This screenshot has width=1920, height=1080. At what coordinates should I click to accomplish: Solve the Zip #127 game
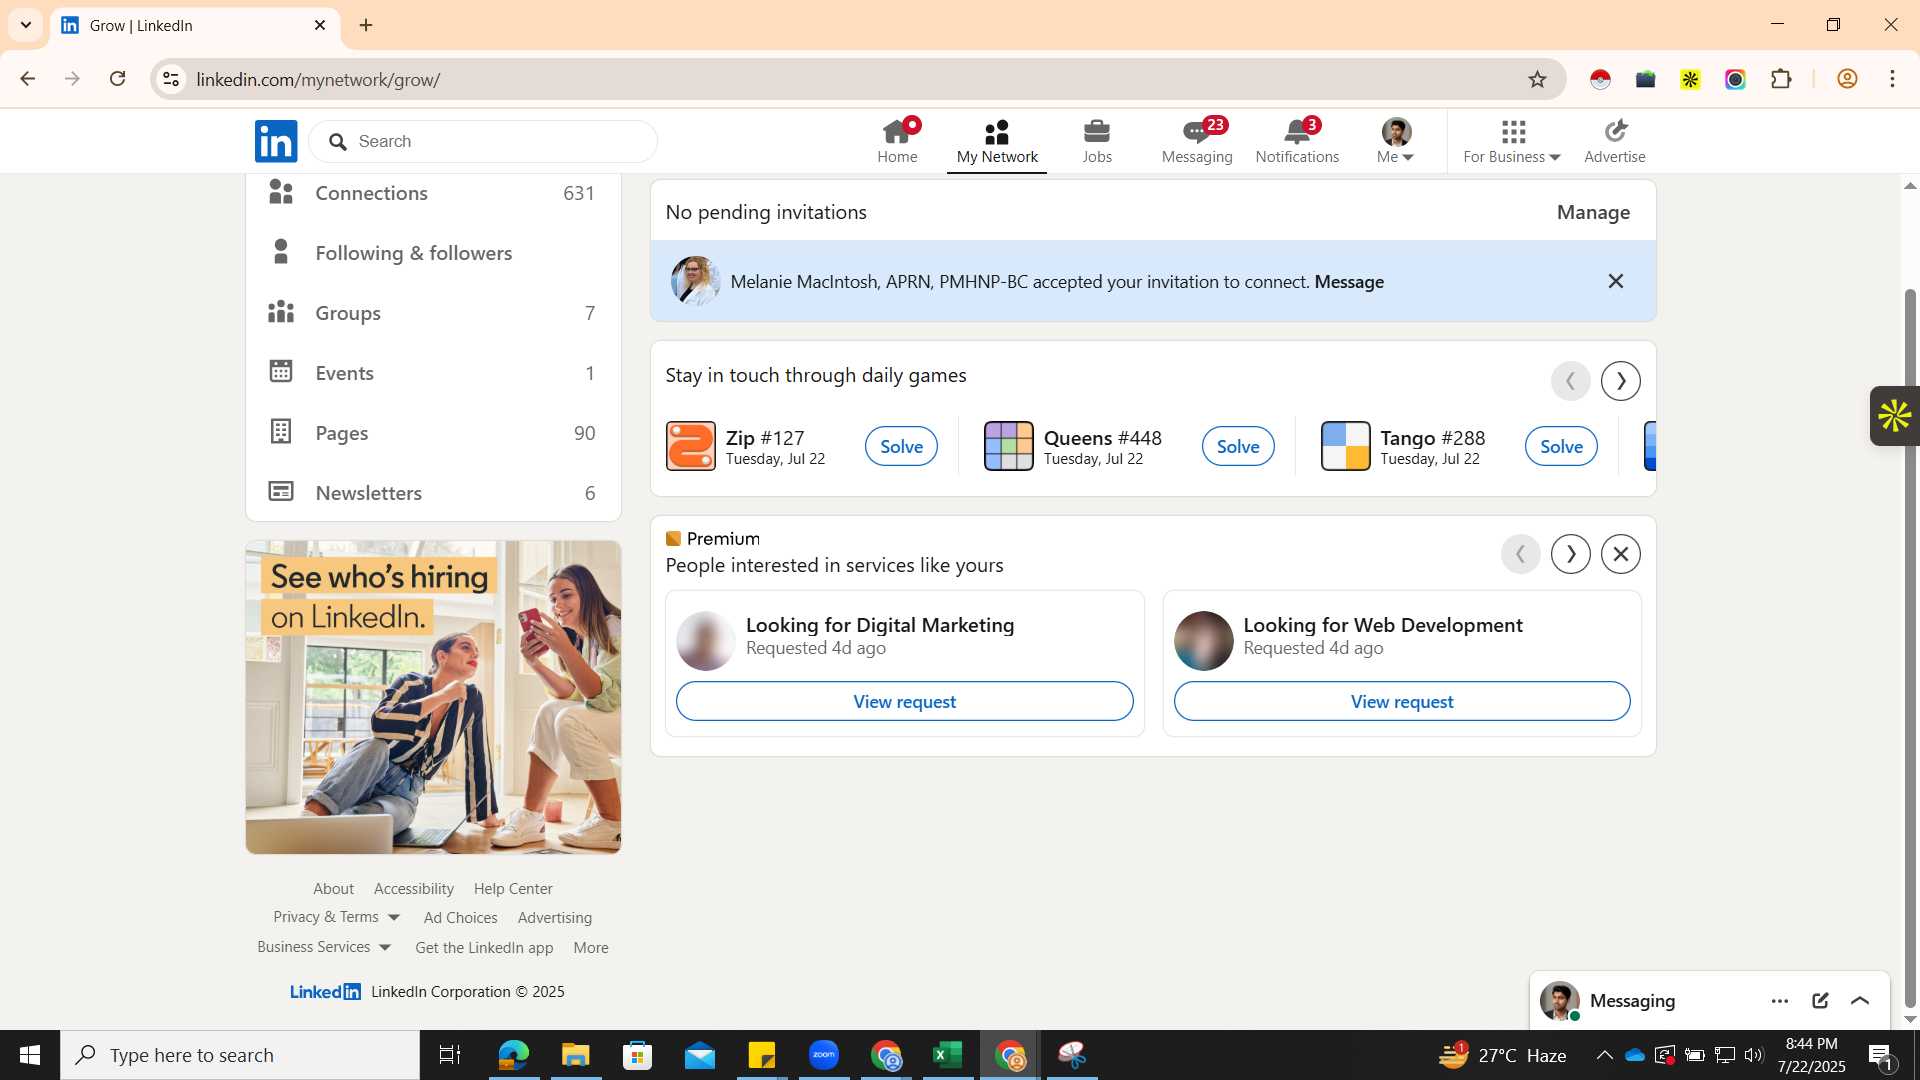point(901,447)
